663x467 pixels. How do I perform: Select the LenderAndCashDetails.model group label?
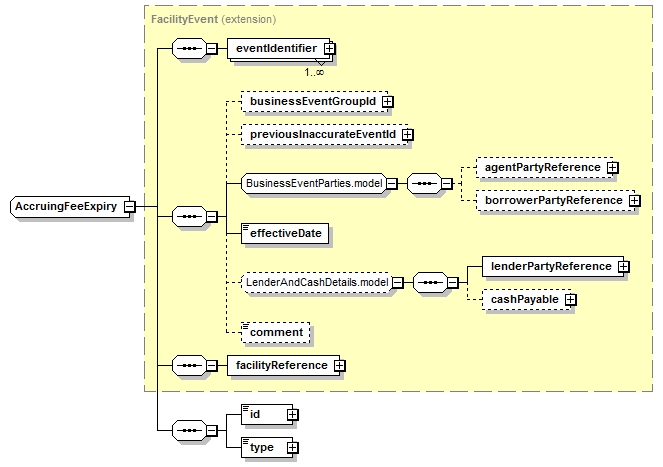click(x=317, y=282)
